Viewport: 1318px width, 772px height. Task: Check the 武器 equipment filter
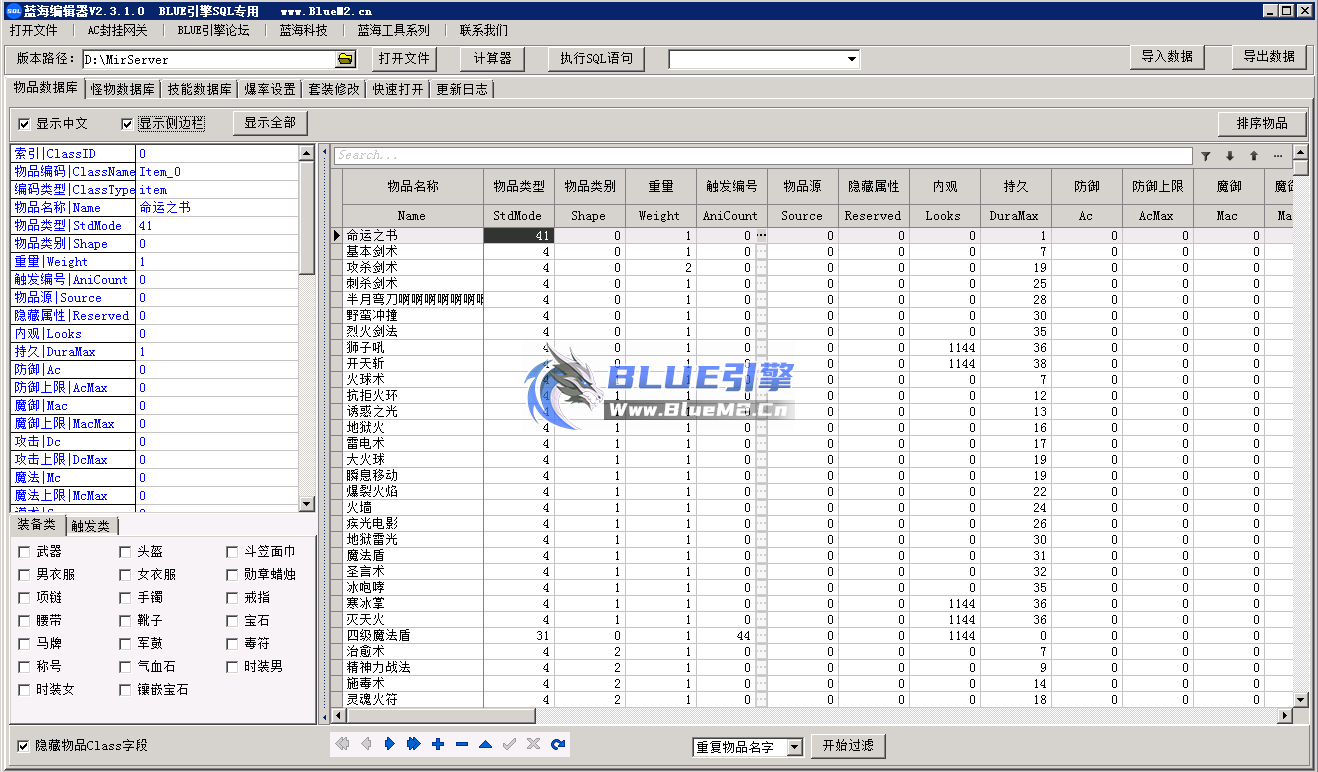click(x=24, y=552)
